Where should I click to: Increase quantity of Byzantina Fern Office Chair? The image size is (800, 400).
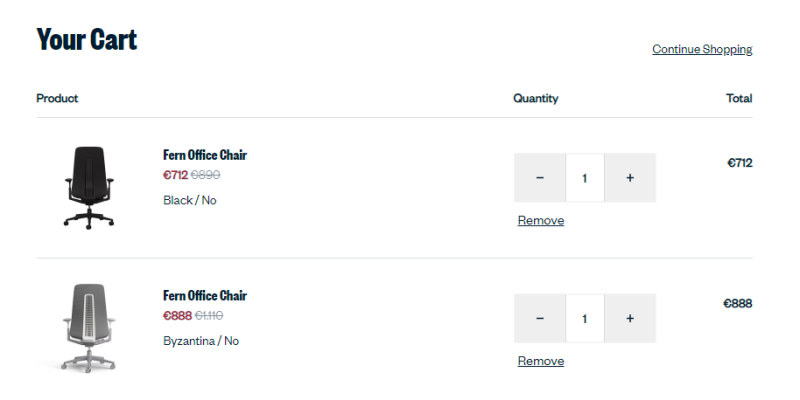click(x=630, y=318)
